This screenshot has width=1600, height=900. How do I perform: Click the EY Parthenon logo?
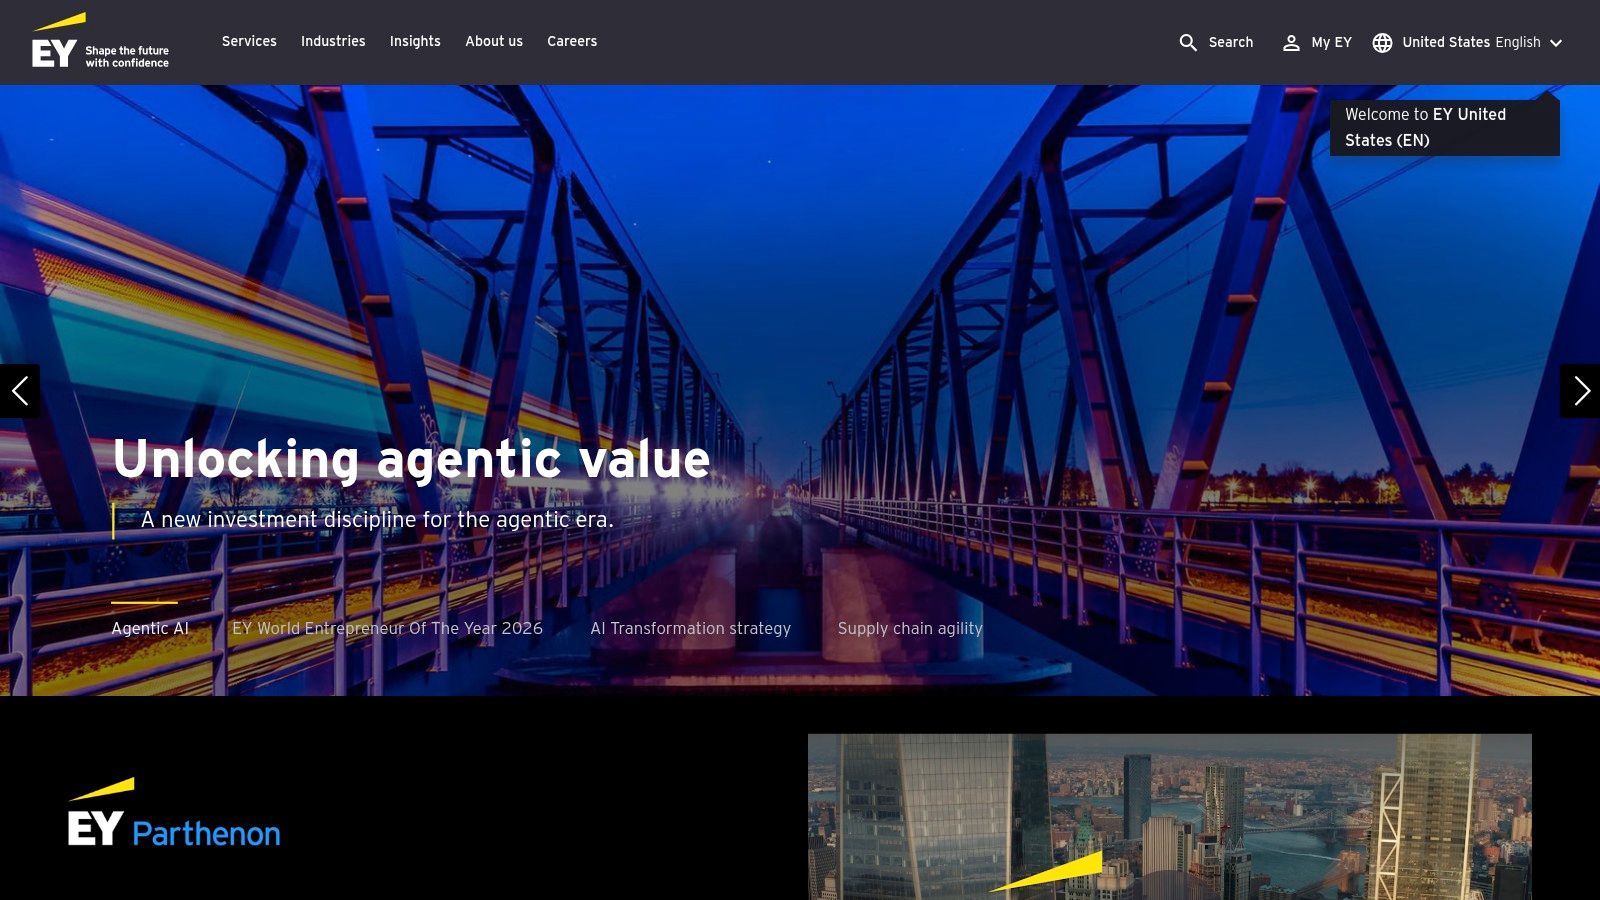pyautogui.click(x=174, y=813)
